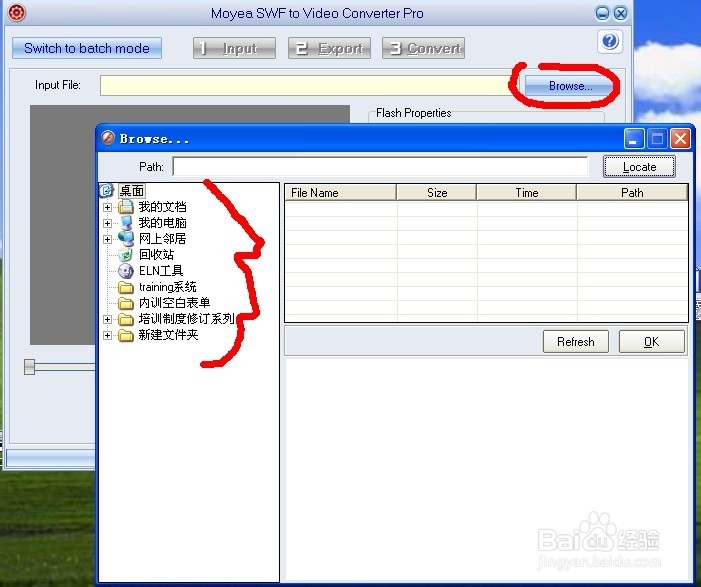Click the 回收站 recycle bin icon
This screenshot has width=701, height=587.
coord(126,255)
